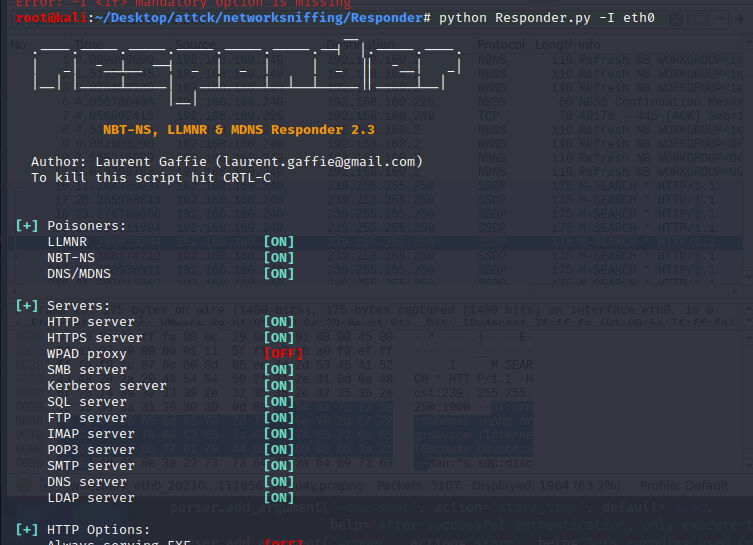Open the Wireshark filter history dropdown
This screenshot has height=545, width=753.
pyautogui.click(x=721, y=19)
